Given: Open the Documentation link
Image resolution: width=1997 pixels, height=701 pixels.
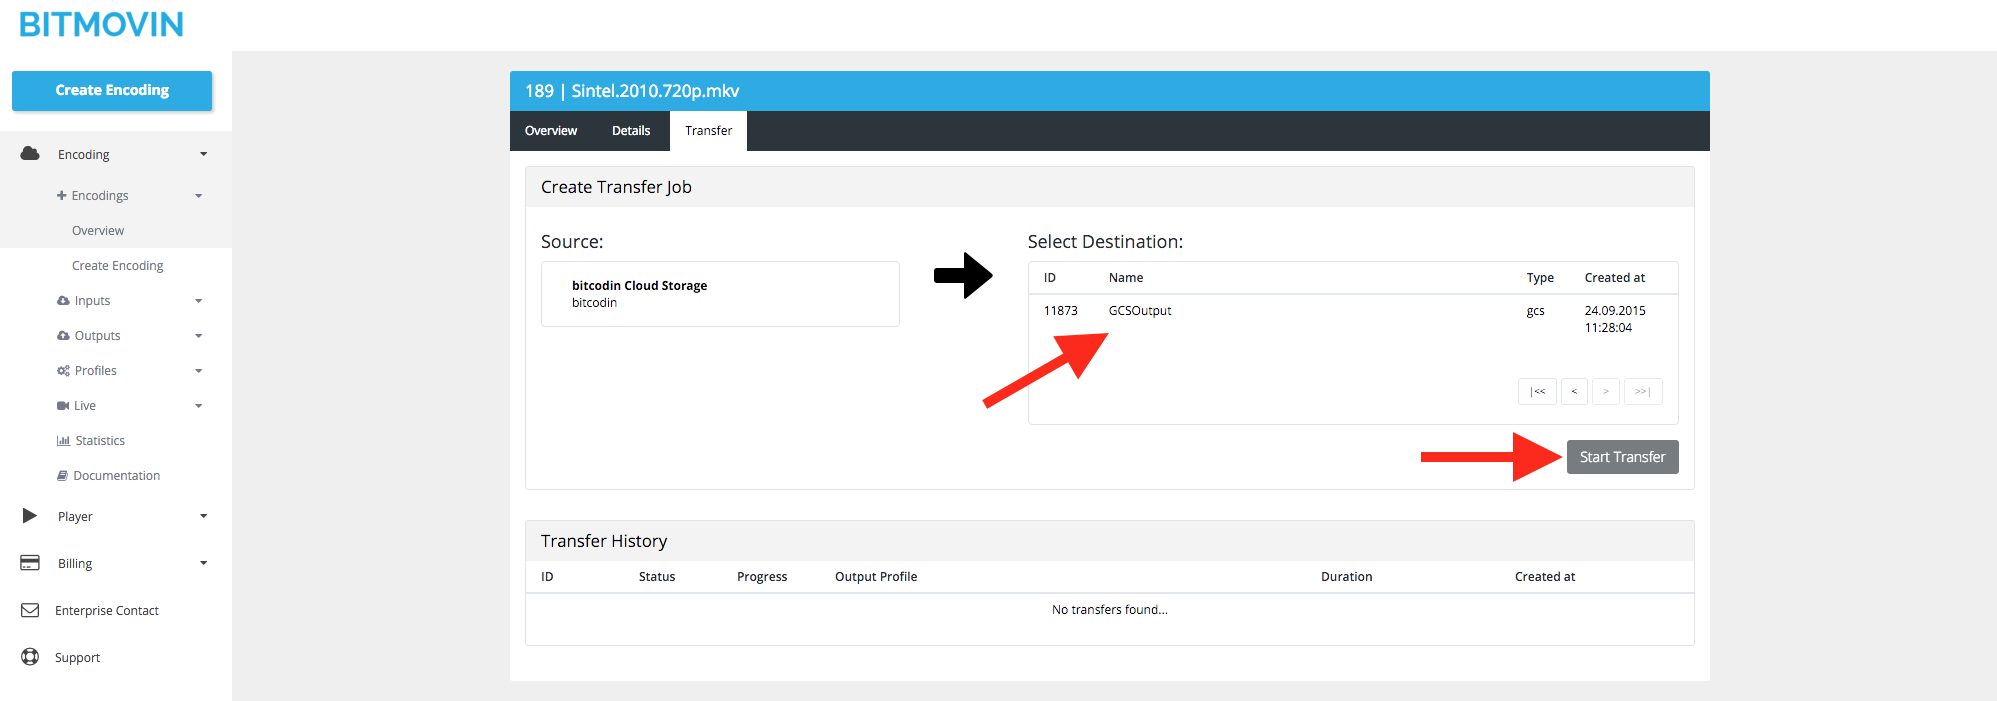Looking at the screenshot, I should coord(117,476).
